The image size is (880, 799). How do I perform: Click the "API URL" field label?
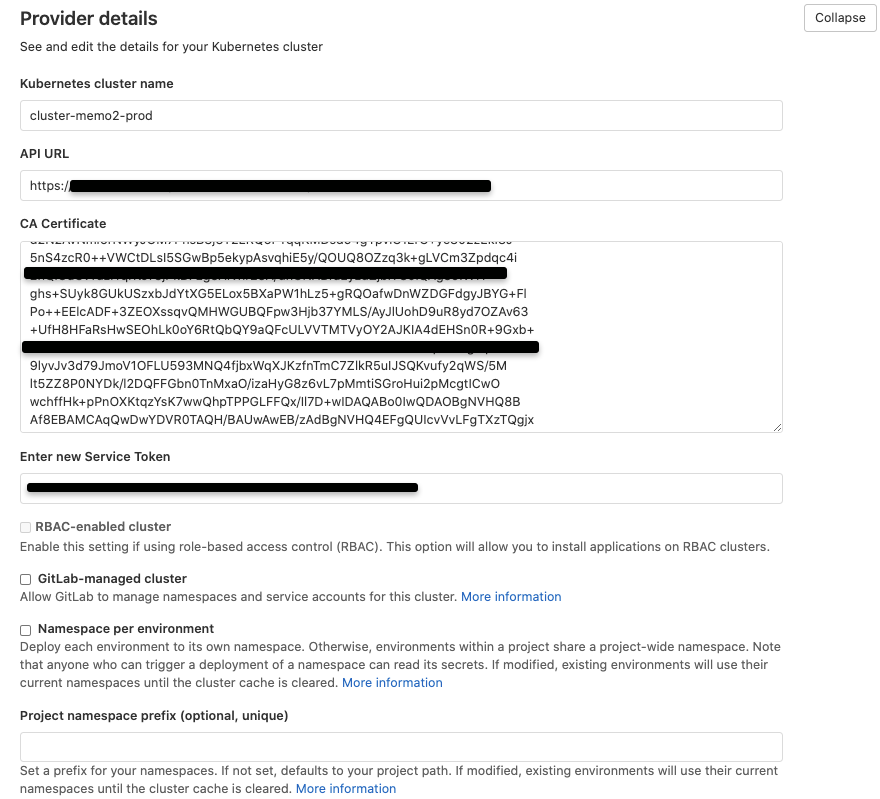[x=44, y=154]
